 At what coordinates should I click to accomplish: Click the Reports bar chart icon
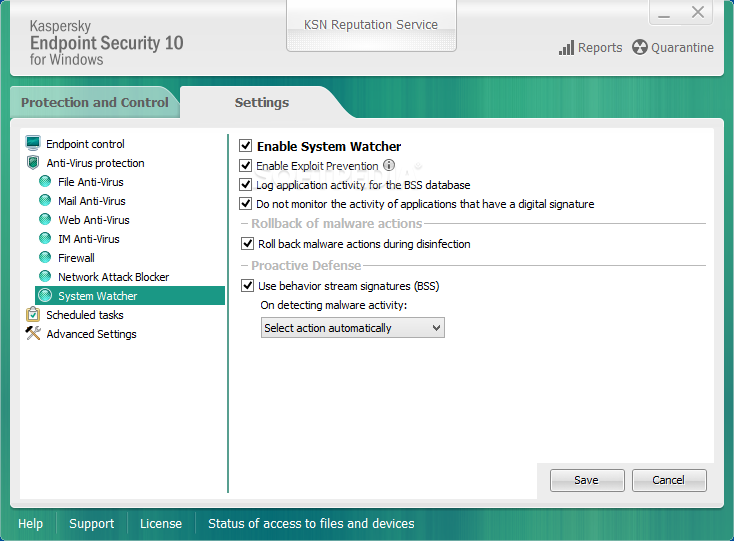tap(566, 48)
